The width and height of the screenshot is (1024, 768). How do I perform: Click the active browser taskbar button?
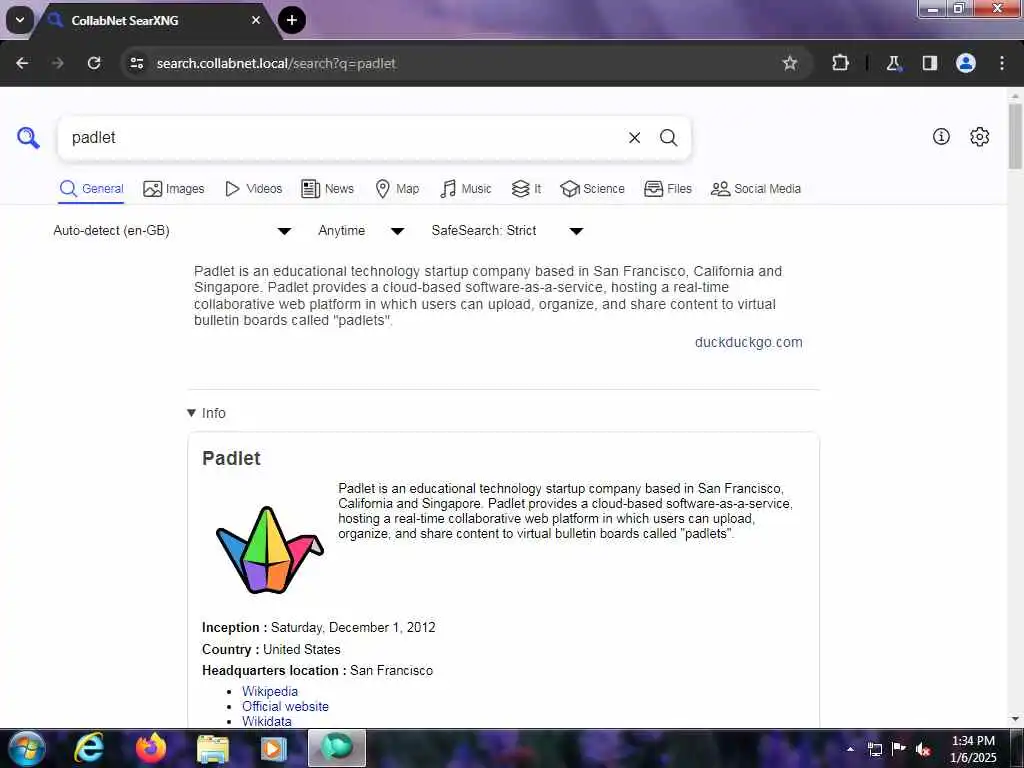(337, 748)
